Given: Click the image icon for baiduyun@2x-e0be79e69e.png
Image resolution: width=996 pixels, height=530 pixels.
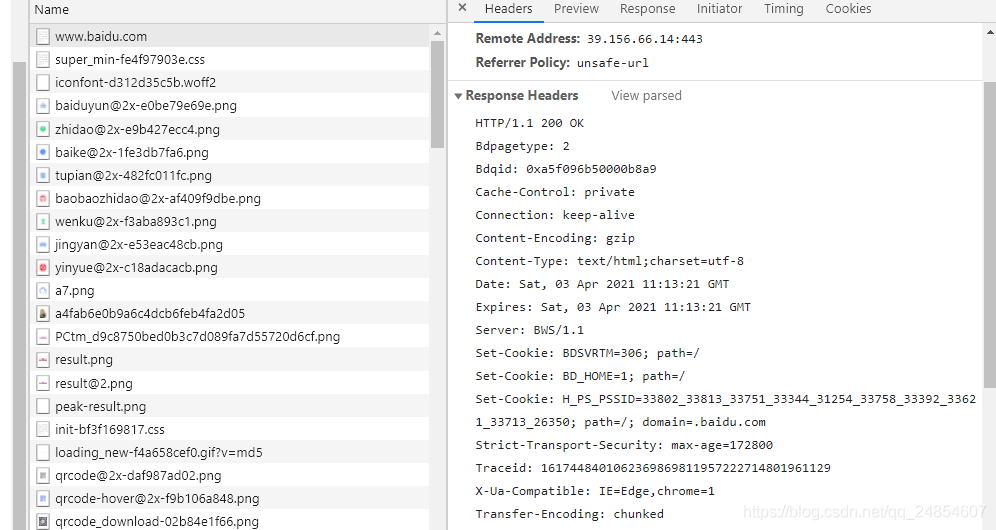Looking at the screenshot, I should click(43, 105).
